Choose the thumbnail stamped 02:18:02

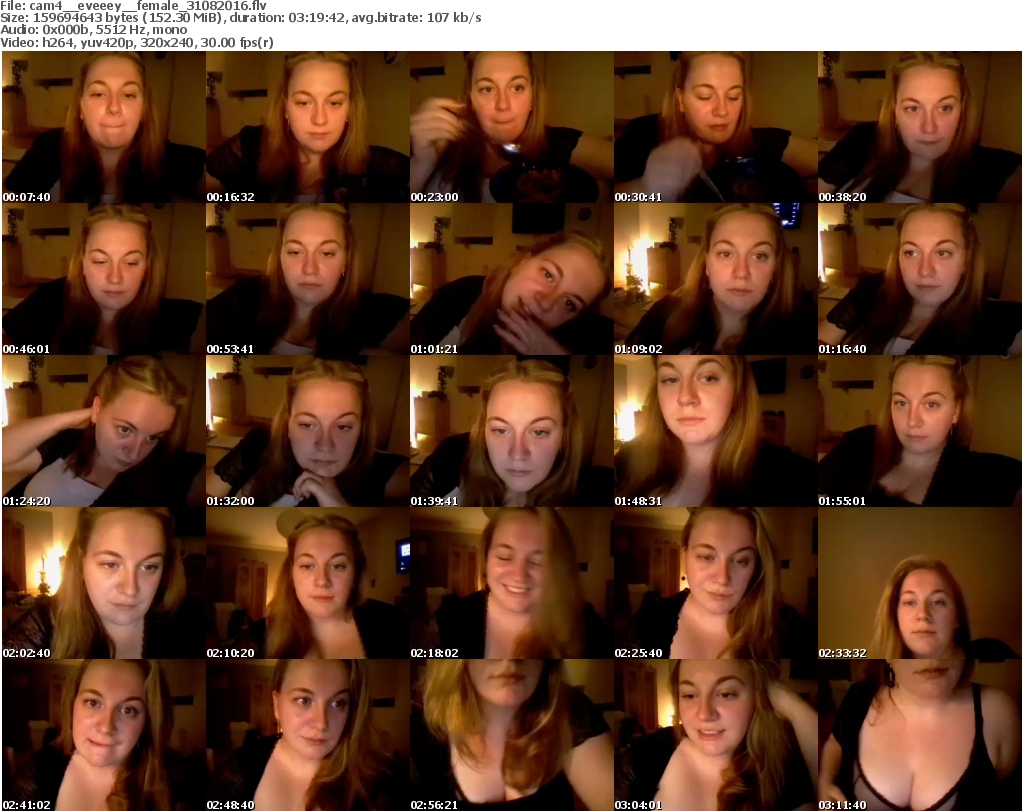511,584
